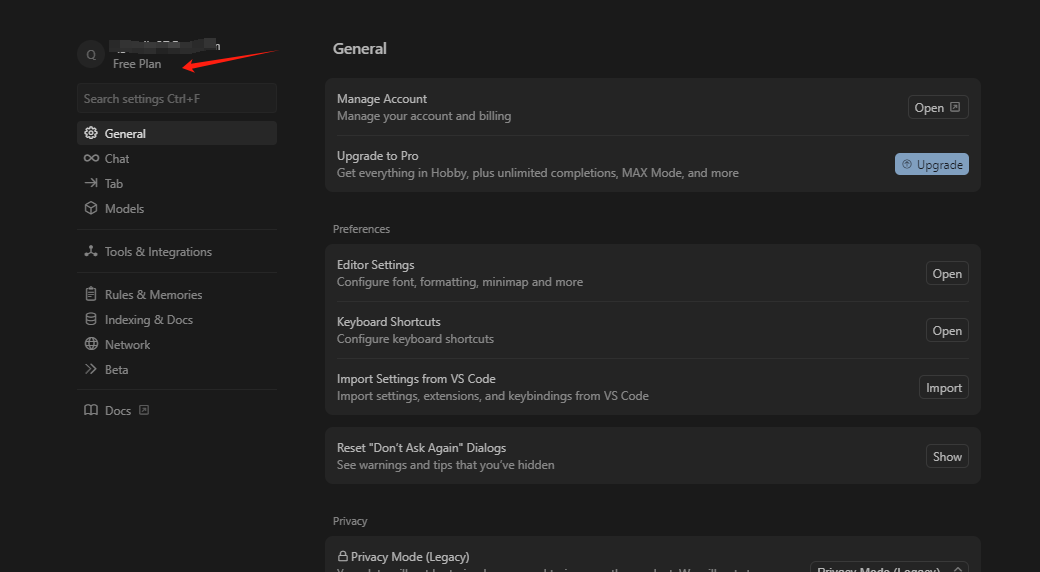Click the Models cube icon

click(91, 209)
